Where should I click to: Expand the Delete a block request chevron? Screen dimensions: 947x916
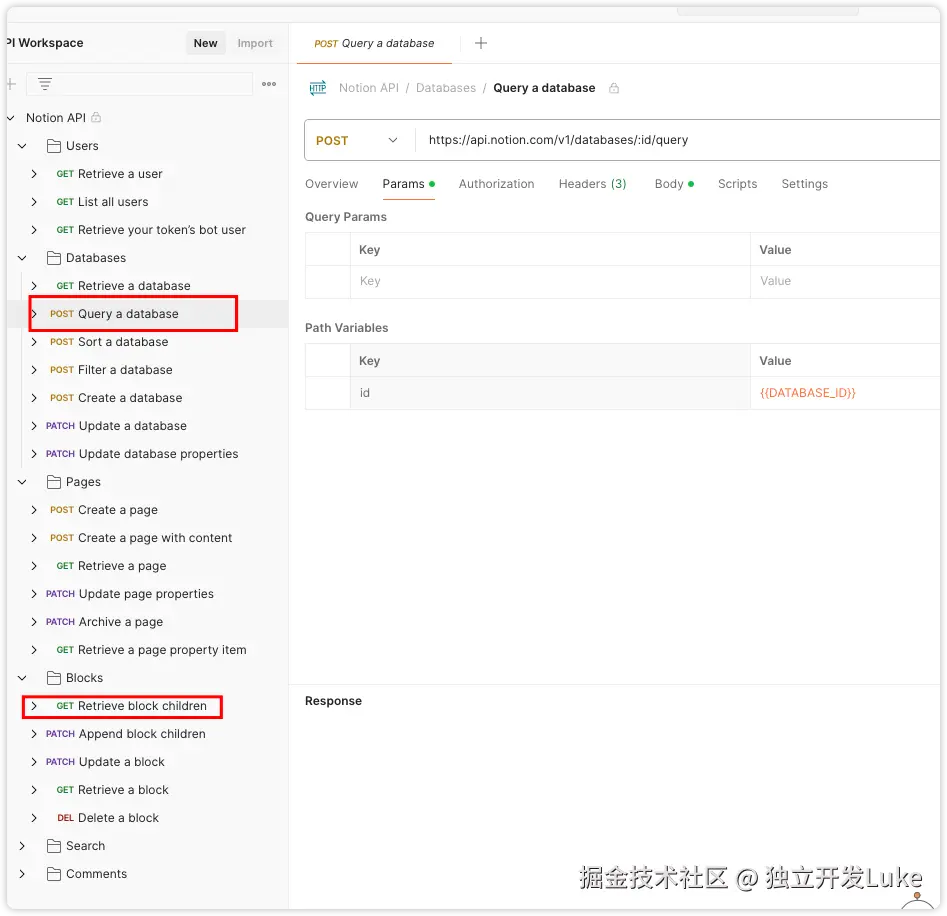click(34, 818)
